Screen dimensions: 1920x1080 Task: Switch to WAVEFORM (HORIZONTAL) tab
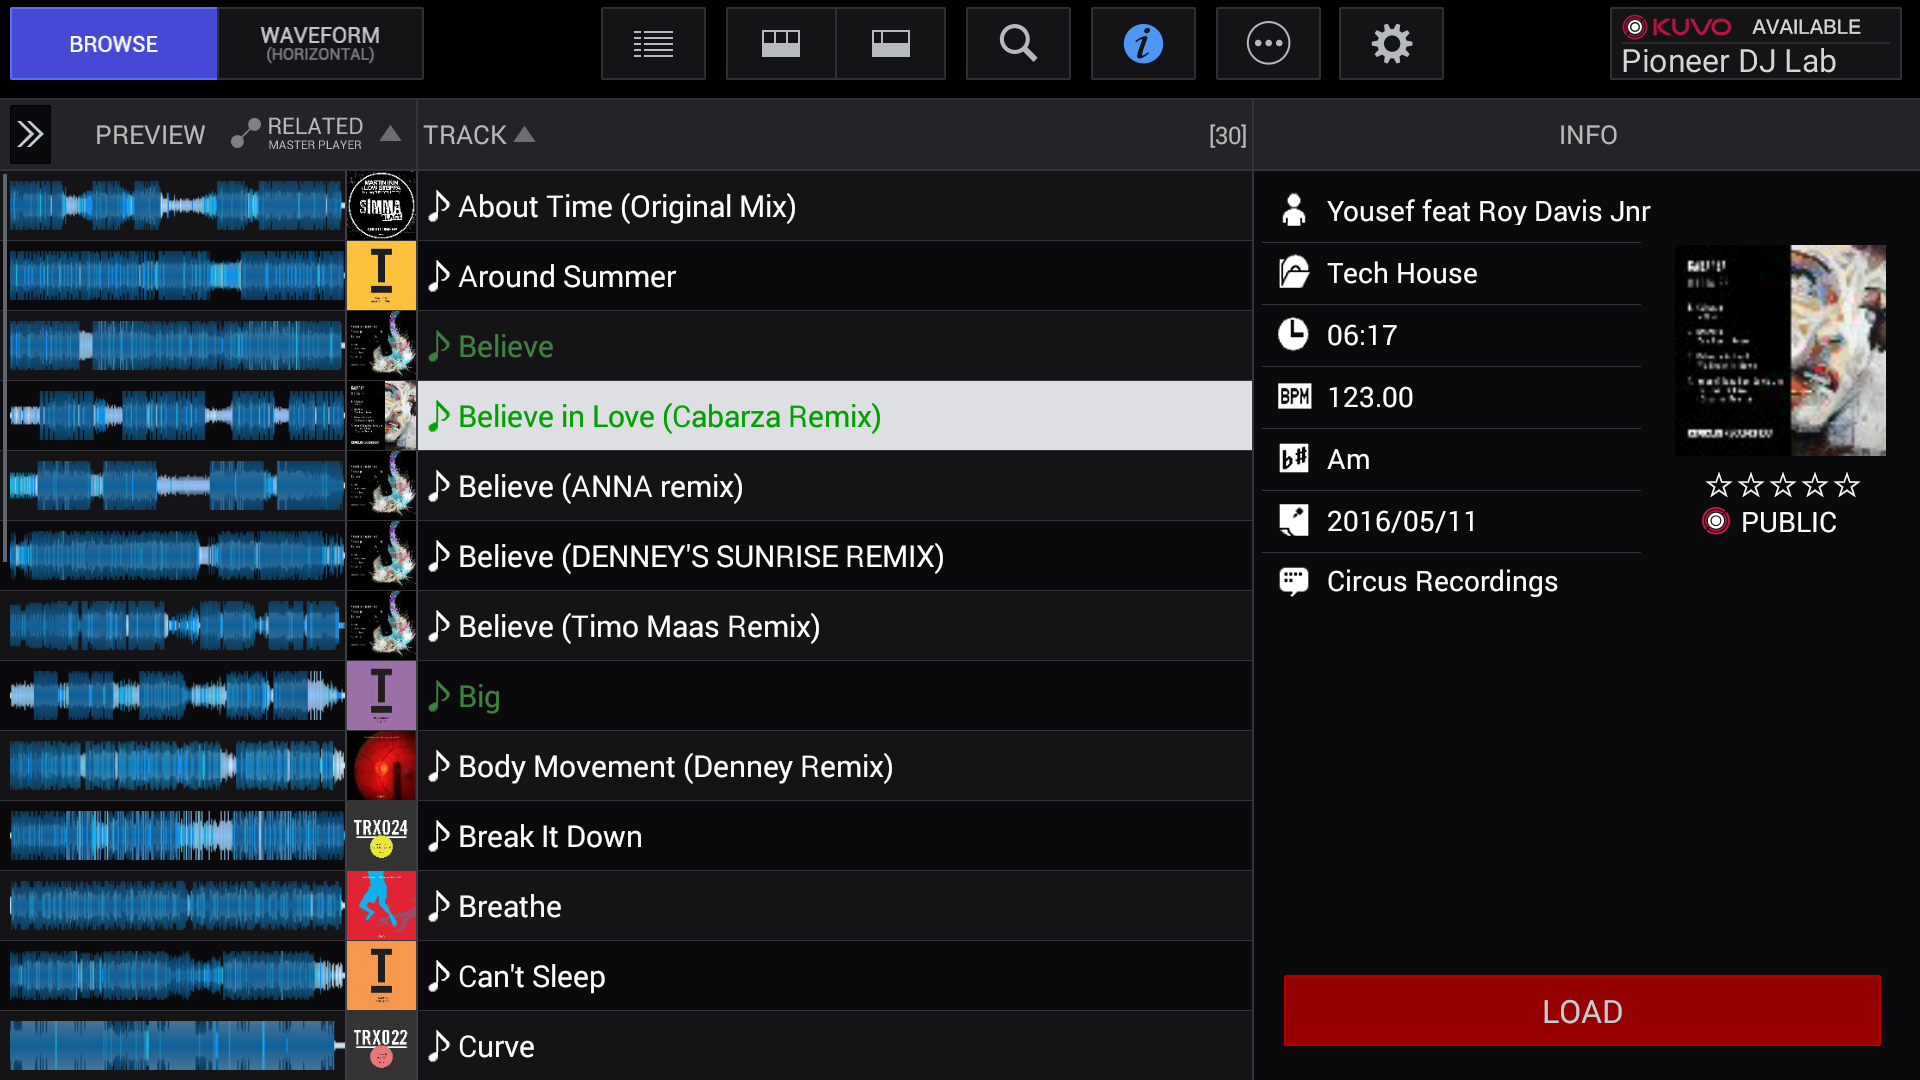pyautogui.click(x=320, y=44)
